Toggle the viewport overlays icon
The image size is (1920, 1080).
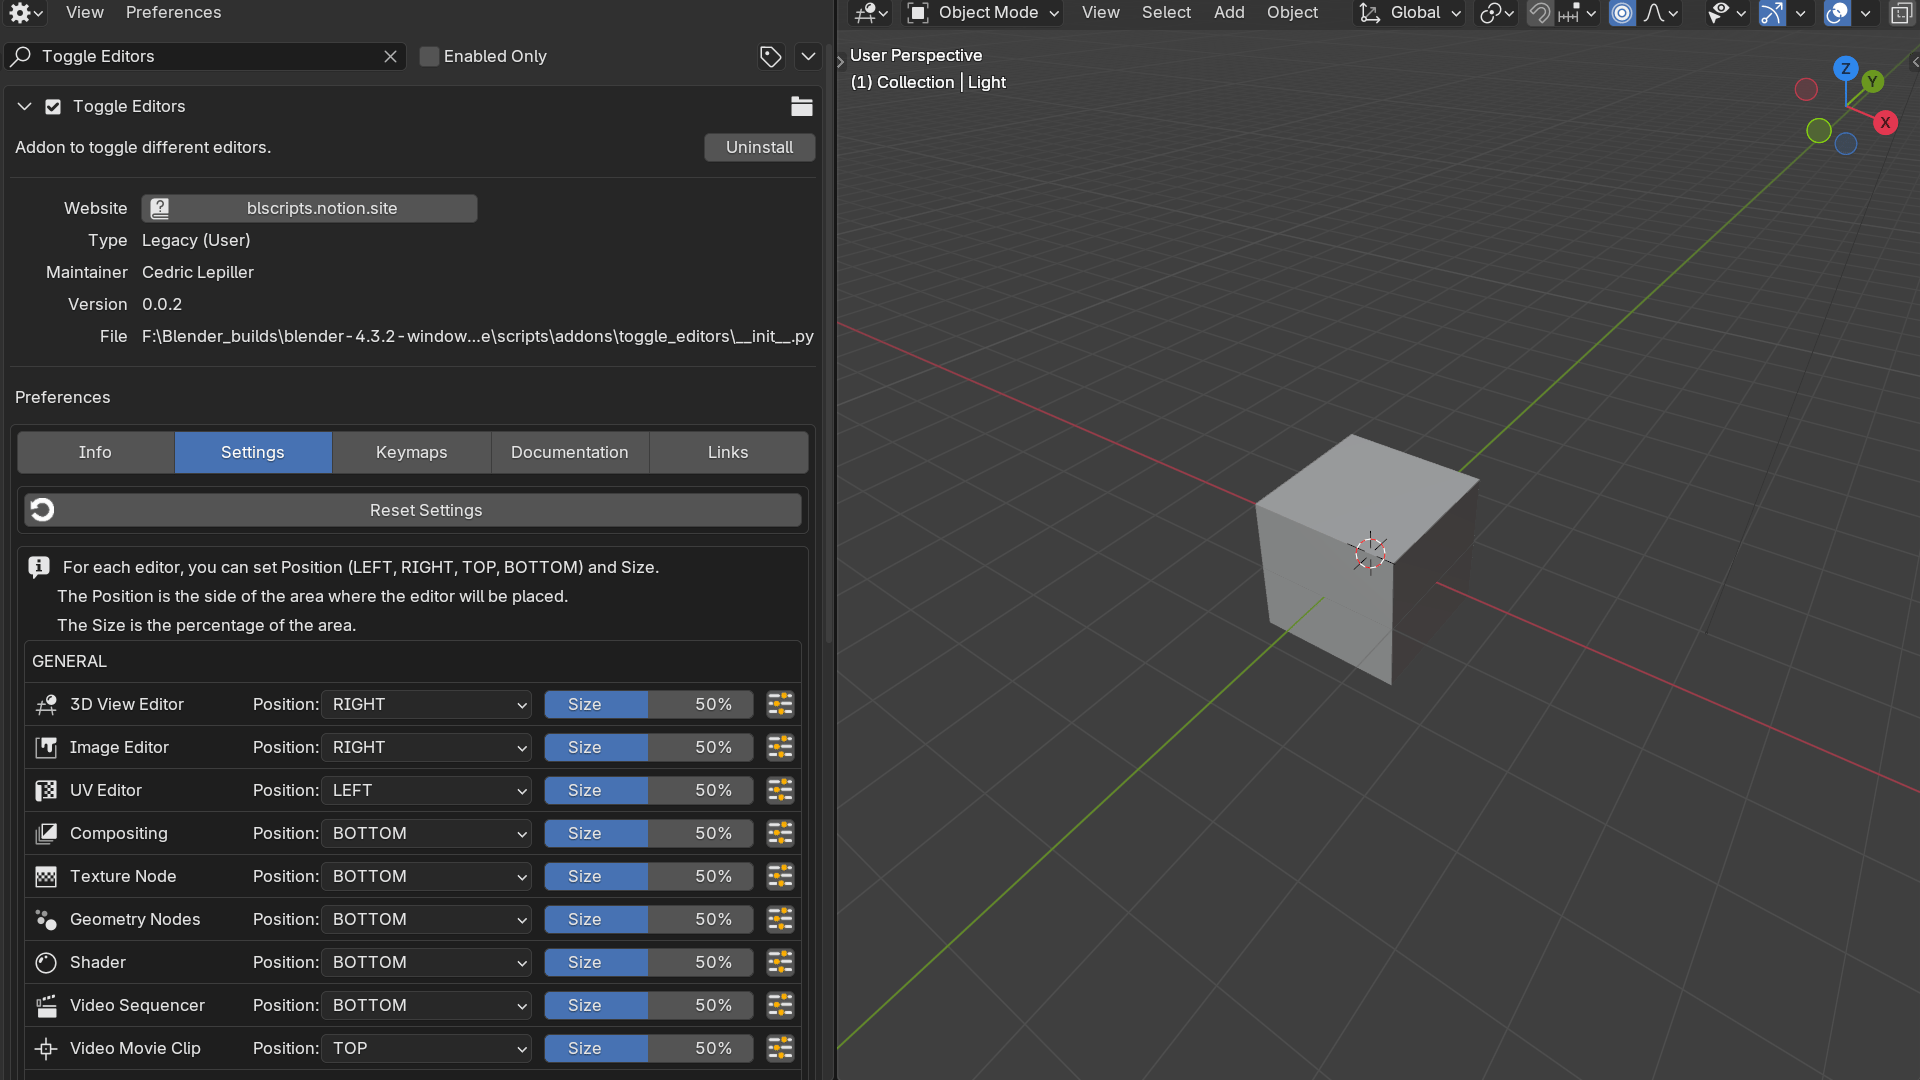(1837, 13)
